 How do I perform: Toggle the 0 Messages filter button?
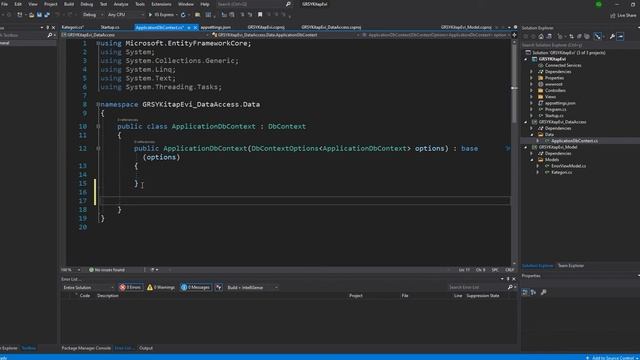(x=196, y=287)
